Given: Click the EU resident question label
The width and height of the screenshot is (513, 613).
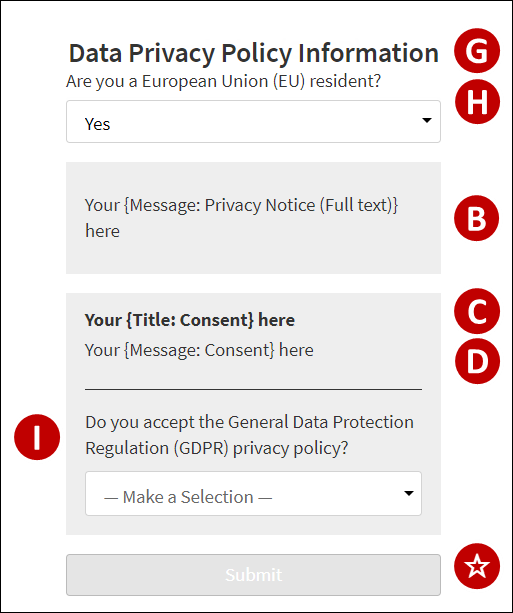Looking at the screenshot, I should (x=223, y=82).
